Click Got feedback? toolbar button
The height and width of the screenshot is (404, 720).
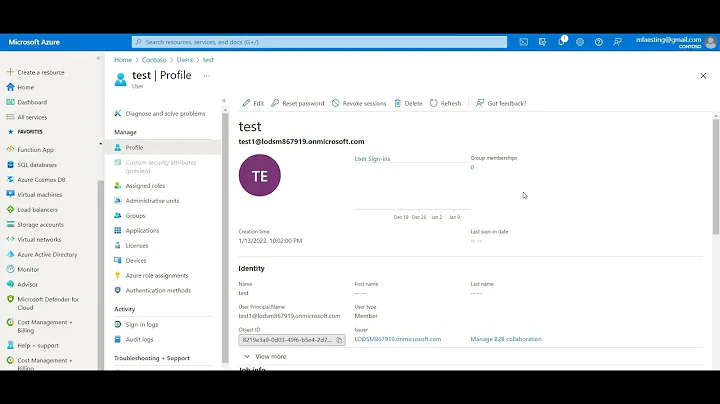[x=501, y=103]
